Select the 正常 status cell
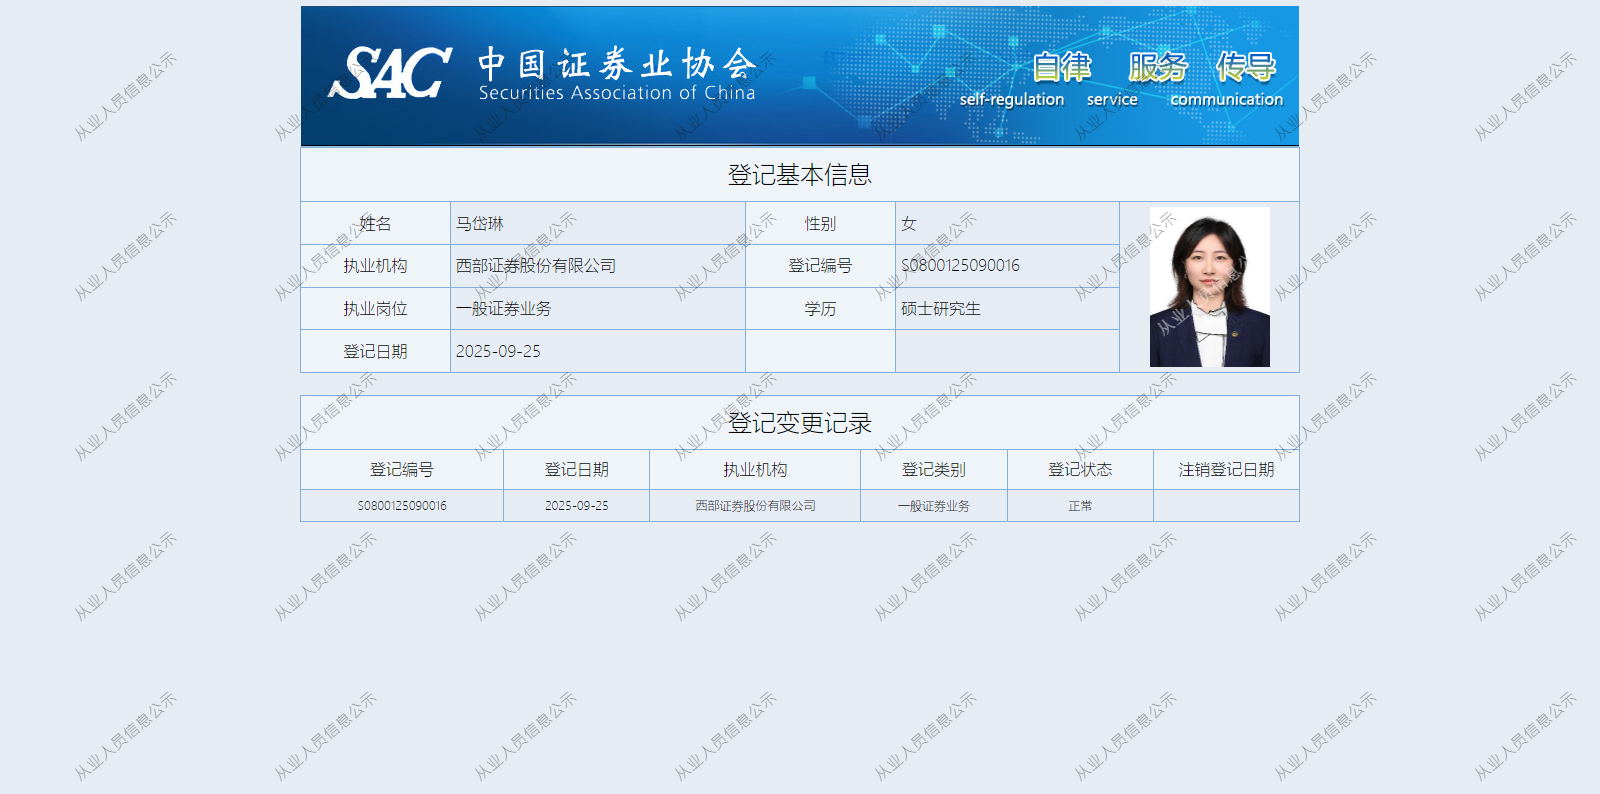The height and width of the screenshot is (794, 1600). click(x=1080, y=506)
